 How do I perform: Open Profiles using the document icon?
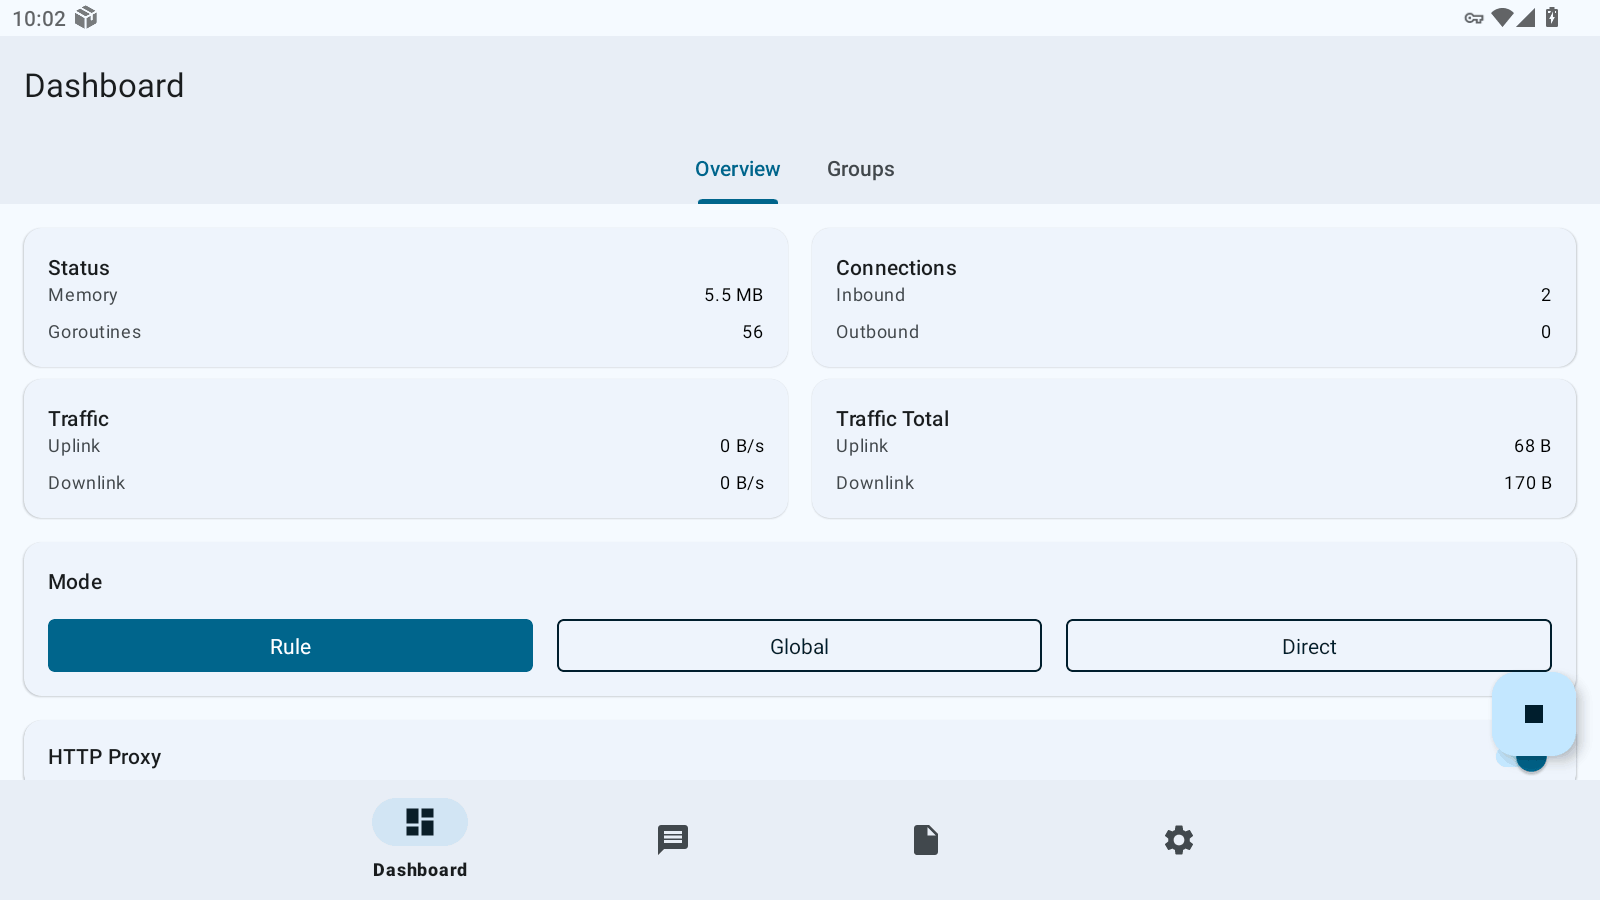coord(926,840)
